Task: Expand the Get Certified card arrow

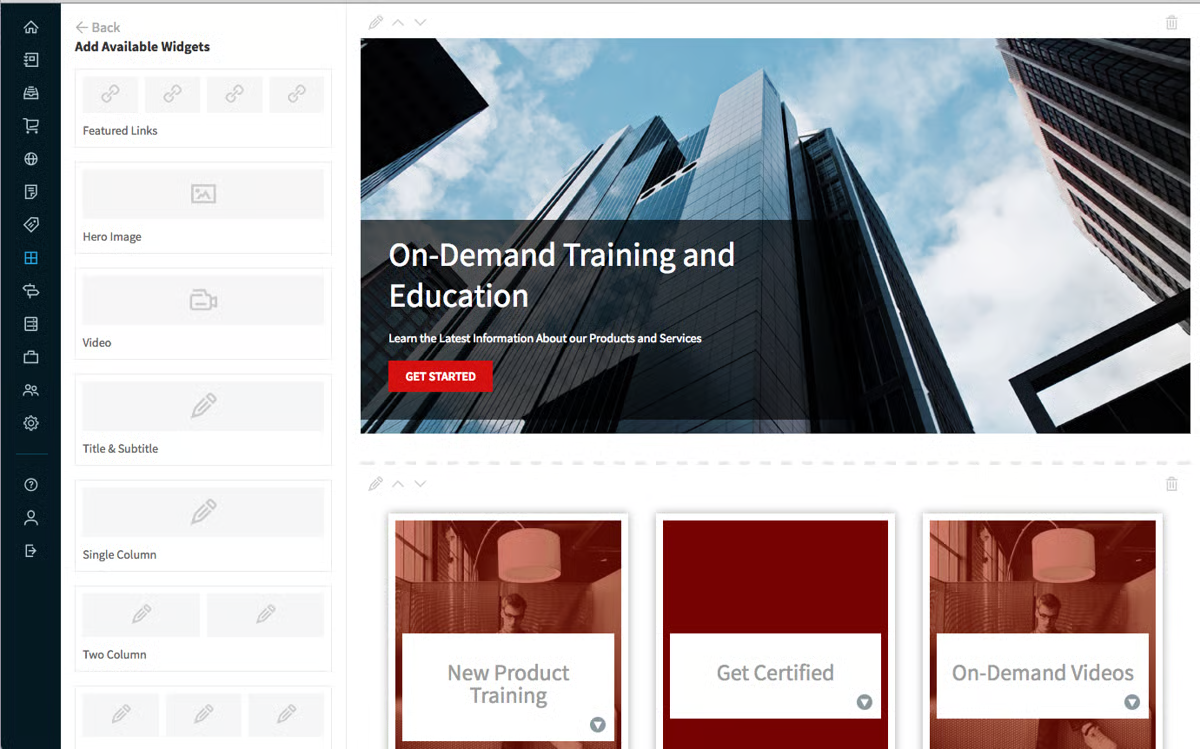Action: point(864,702)
